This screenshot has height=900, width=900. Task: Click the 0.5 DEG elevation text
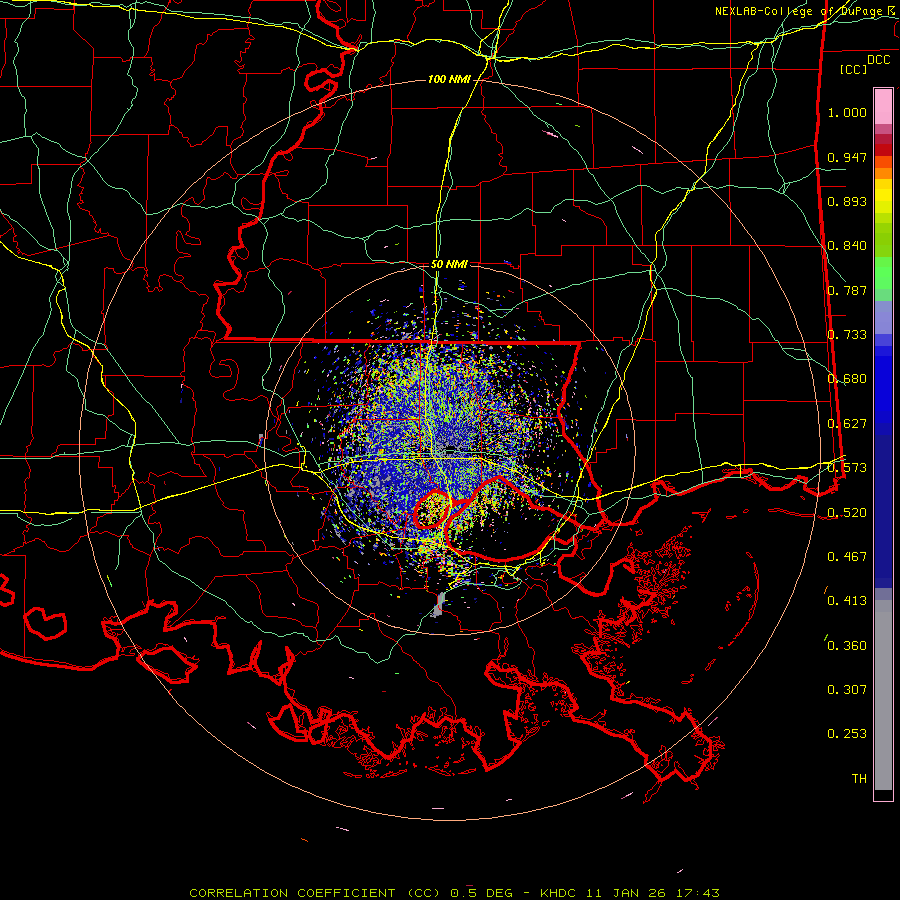click(482, 893)
